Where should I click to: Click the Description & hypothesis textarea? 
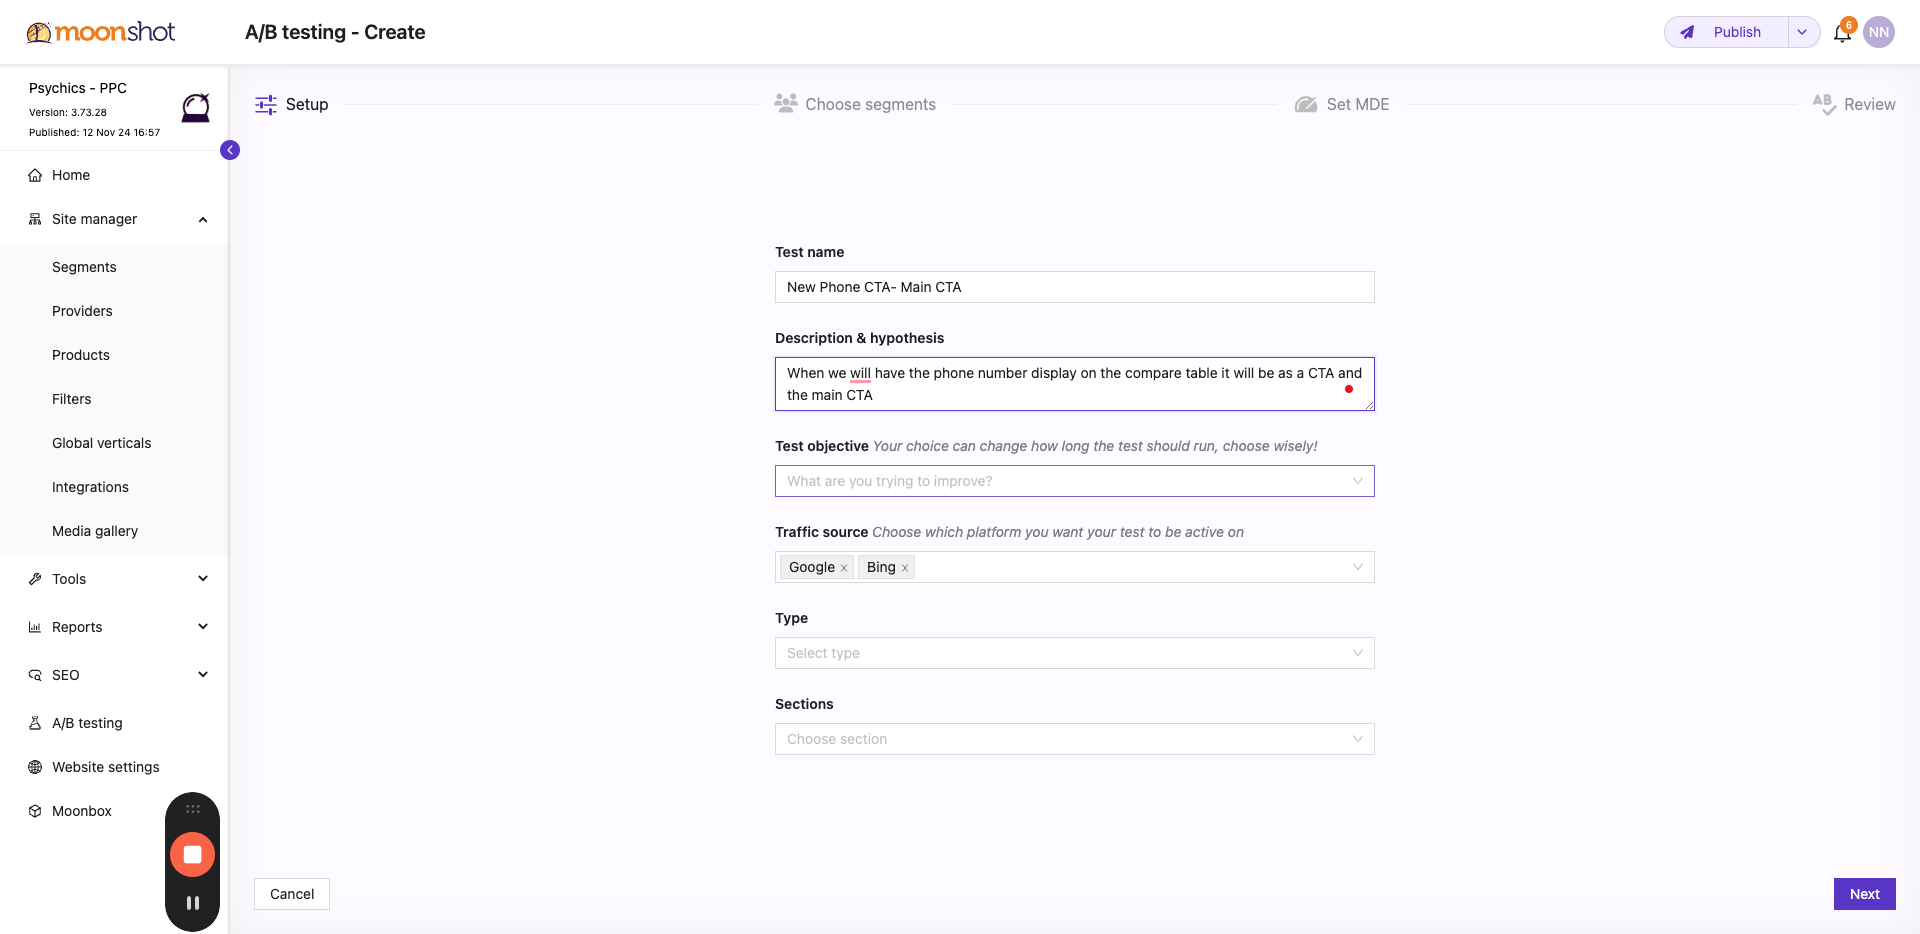point(1075,384)
